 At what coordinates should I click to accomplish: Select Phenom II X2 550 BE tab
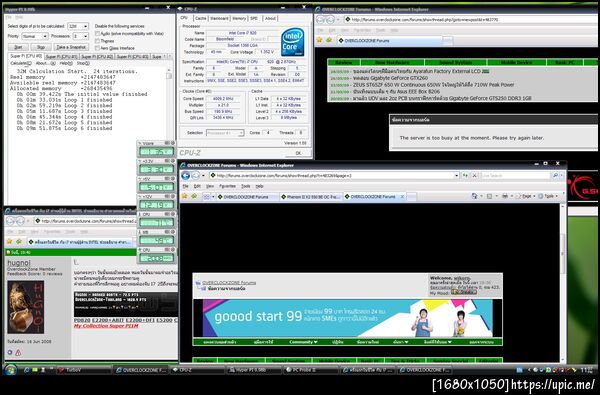(310, 197)
